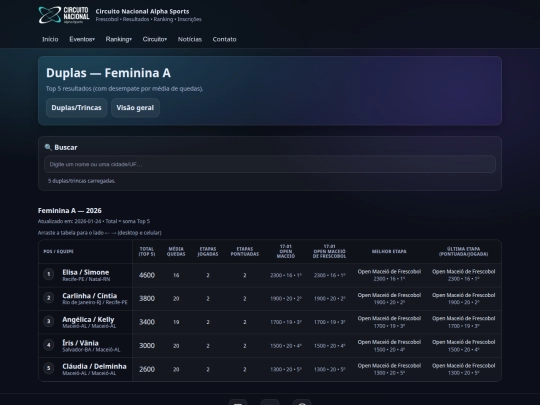
Task: Click Elisa / Simone's Melhor Etapa cell
Action: coord(389,275)
